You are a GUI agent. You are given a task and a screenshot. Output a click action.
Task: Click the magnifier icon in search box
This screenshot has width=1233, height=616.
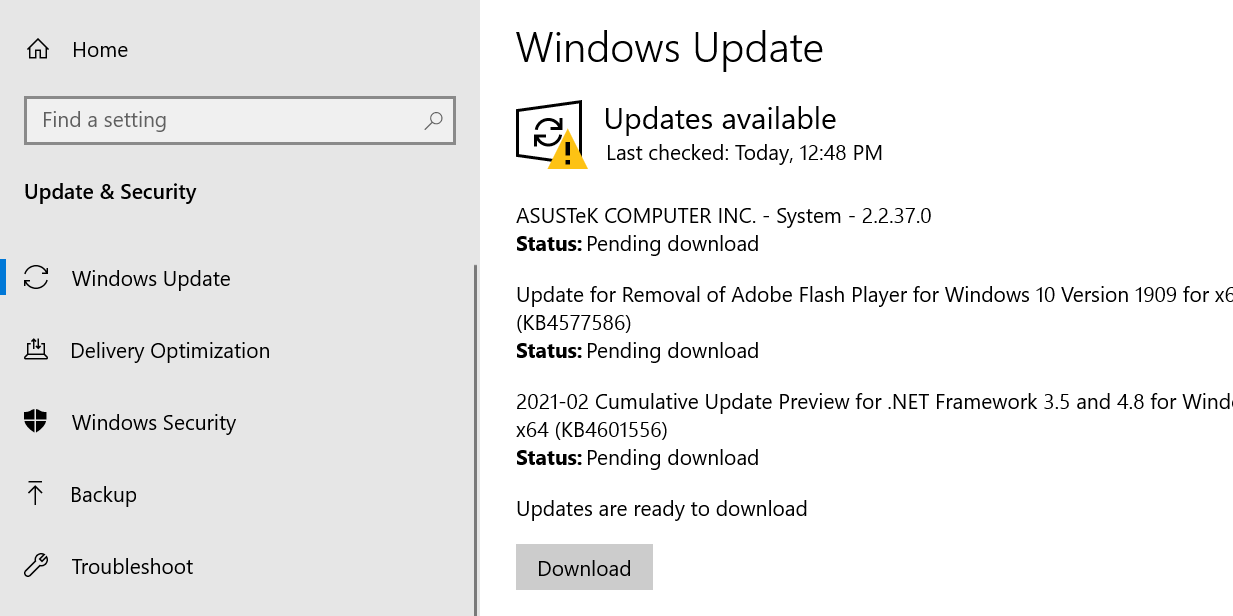tap(433, 121)
